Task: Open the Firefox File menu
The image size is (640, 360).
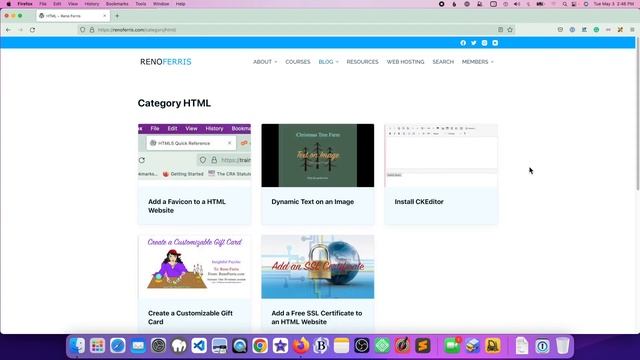Action: pos(43,4)
